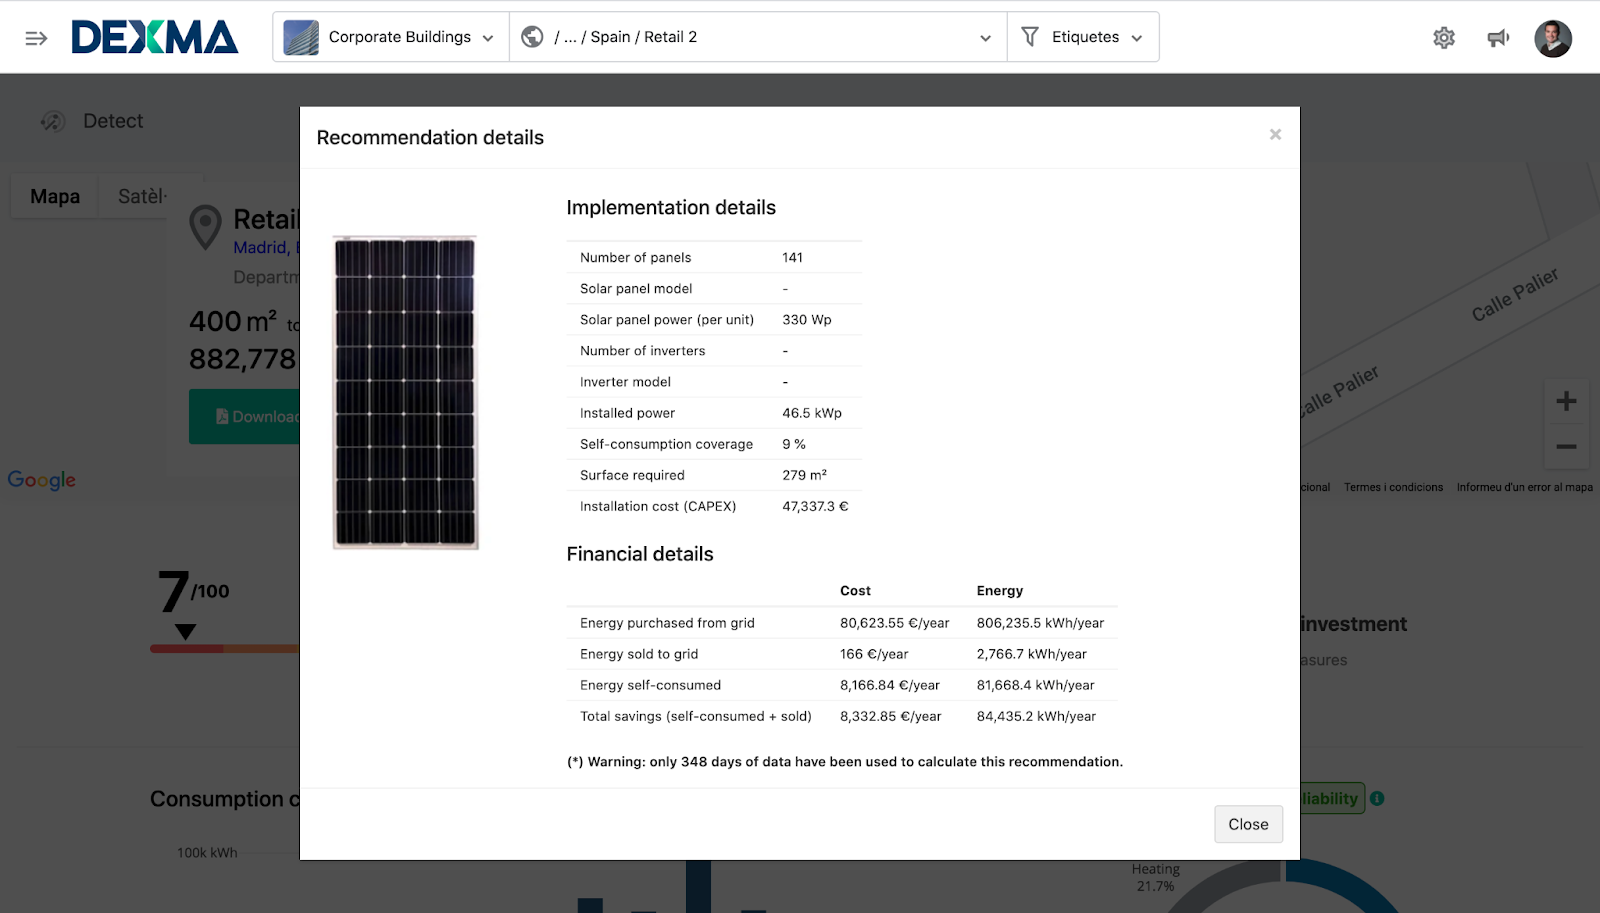Click the Solar panel model row label

(636, 288)
